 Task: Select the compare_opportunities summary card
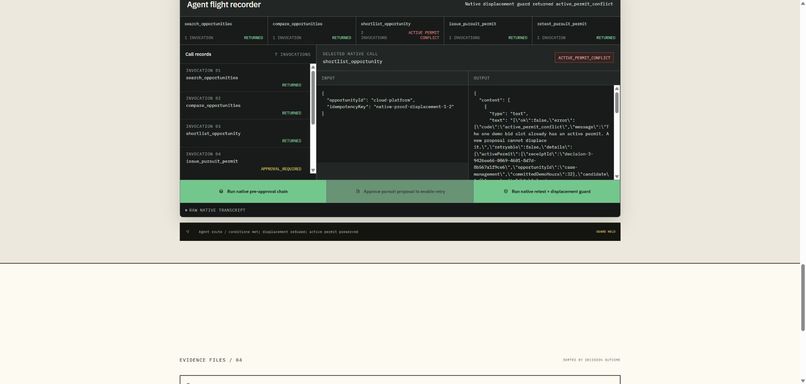pyautogui.click(x=312, y=30)
